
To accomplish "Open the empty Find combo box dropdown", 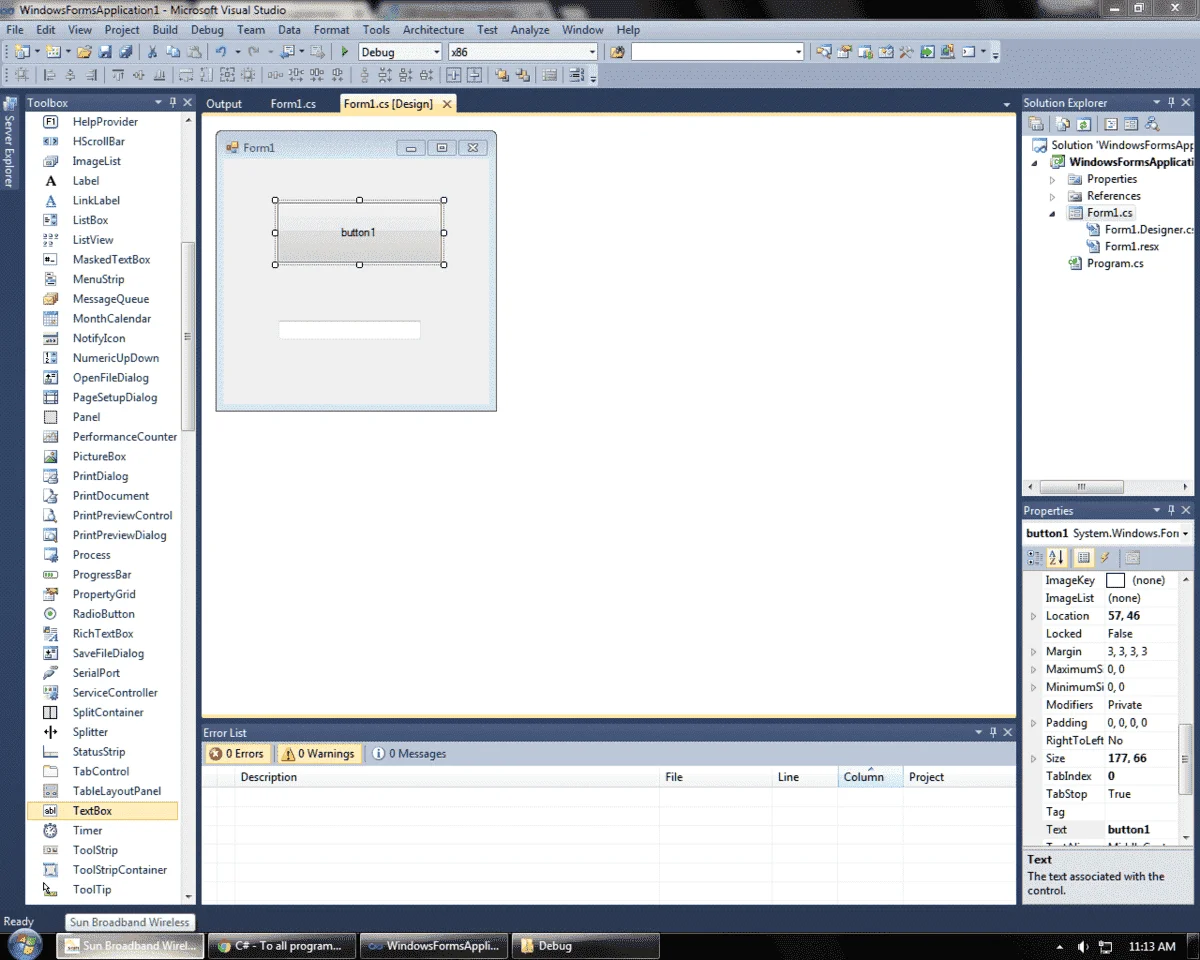I will [798, 52].
